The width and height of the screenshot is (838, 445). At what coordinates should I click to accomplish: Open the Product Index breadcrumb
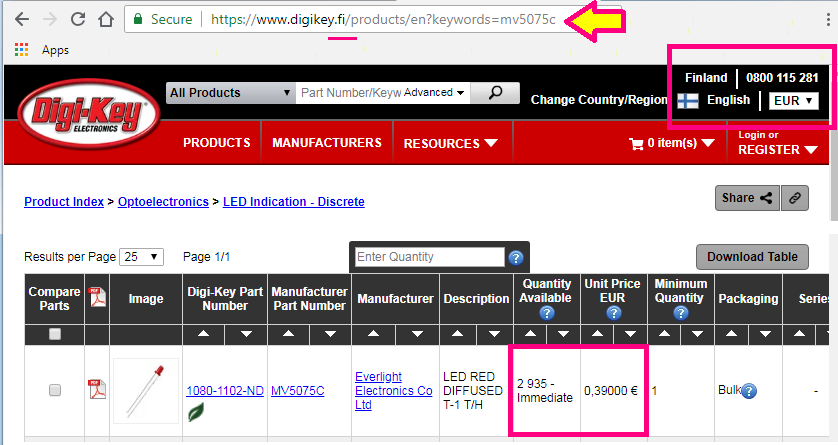click(64, 202)
